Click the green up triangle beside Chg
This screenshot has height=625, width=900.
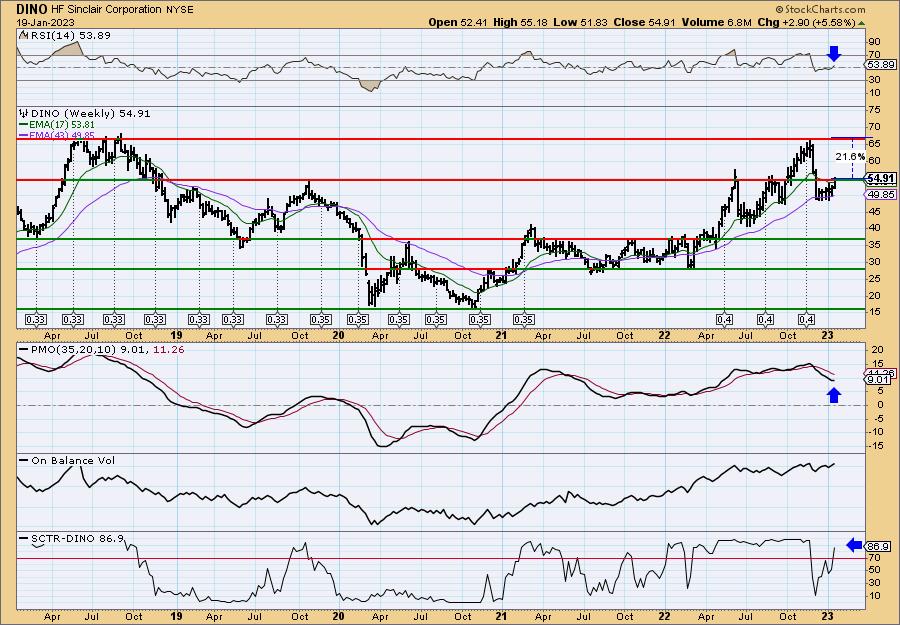point(861,23)
